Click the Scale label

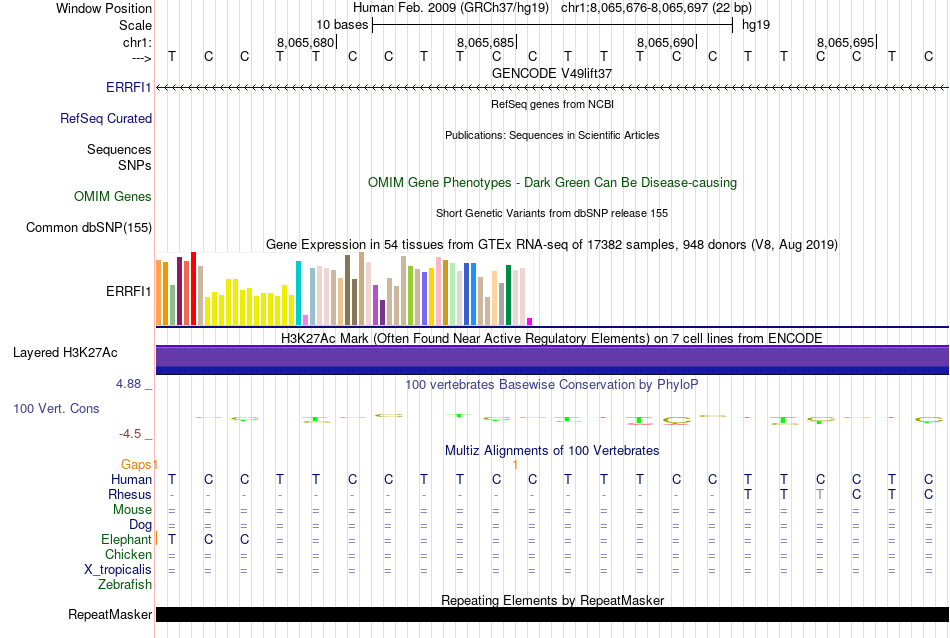click(135, 25)
